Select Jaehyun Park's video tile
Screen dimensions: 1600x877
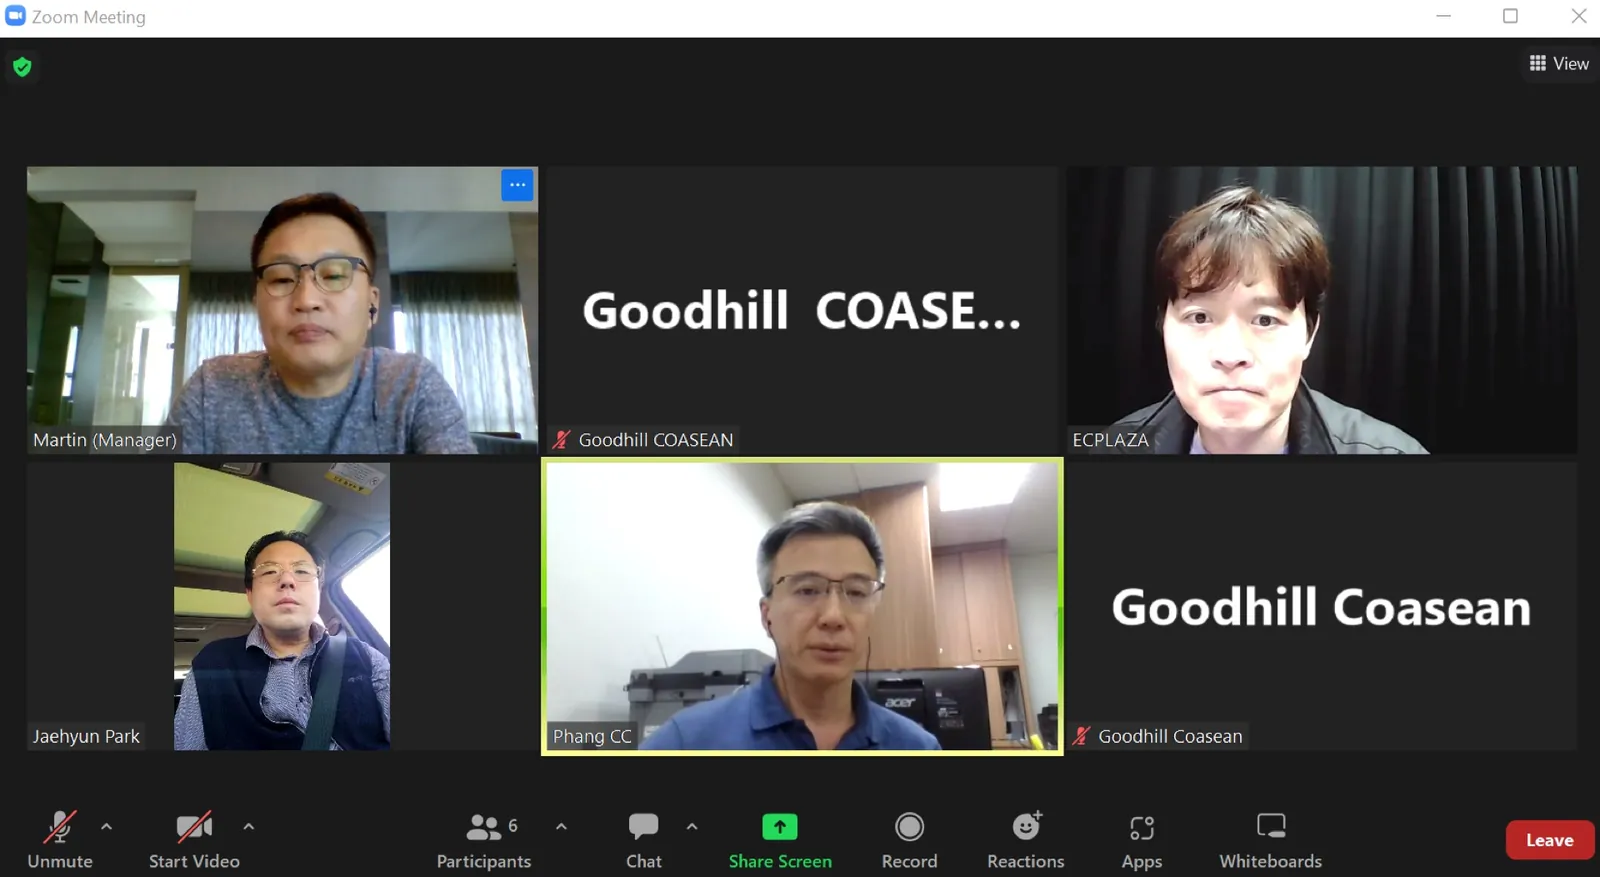click(282, 606)
